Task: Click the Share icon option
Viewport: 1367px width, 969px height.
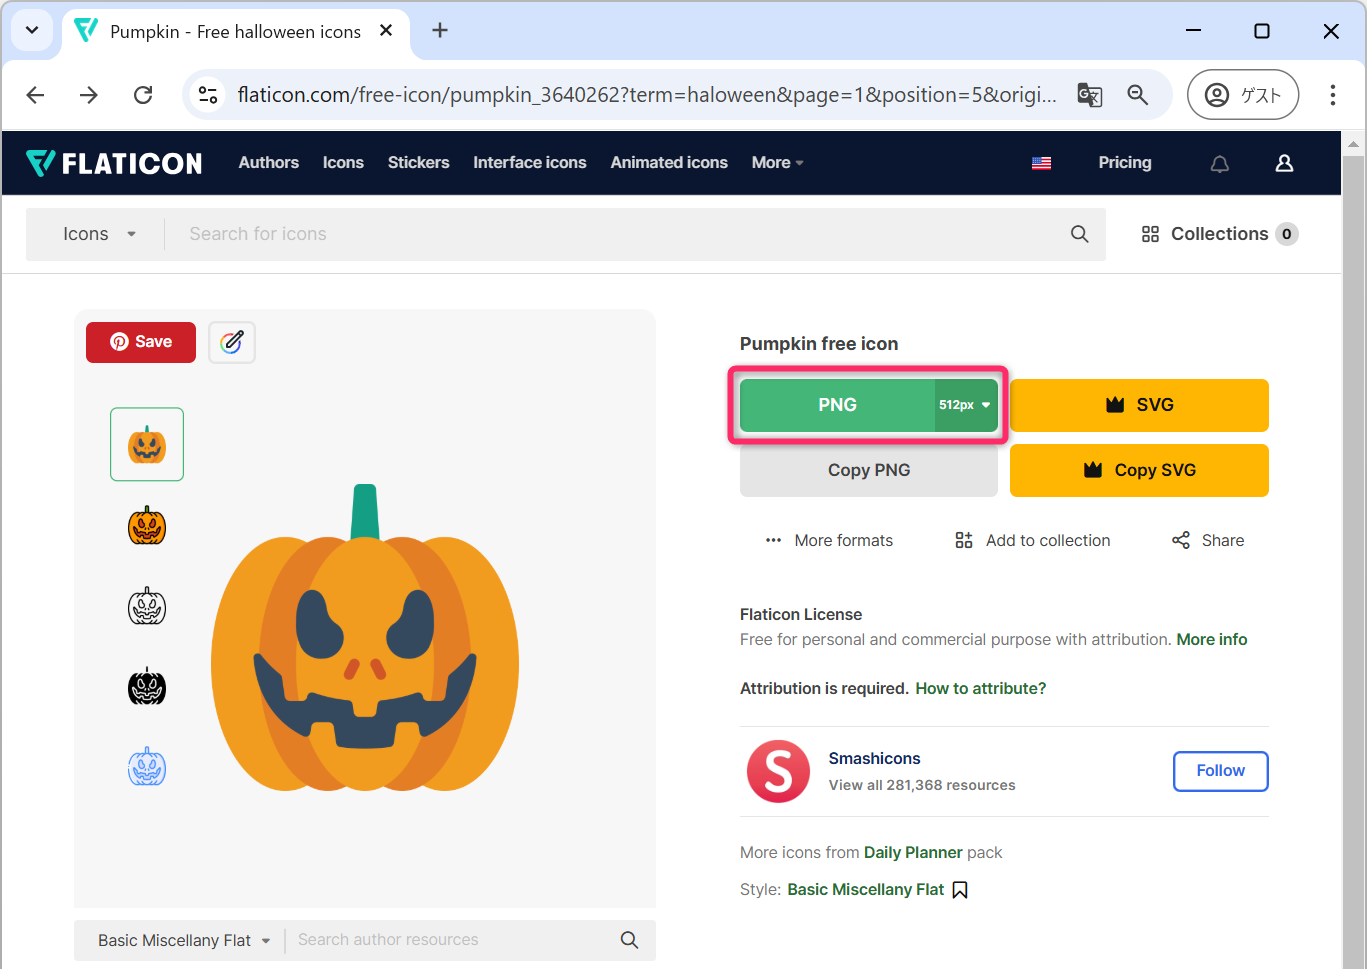Action: [1208, 540]
